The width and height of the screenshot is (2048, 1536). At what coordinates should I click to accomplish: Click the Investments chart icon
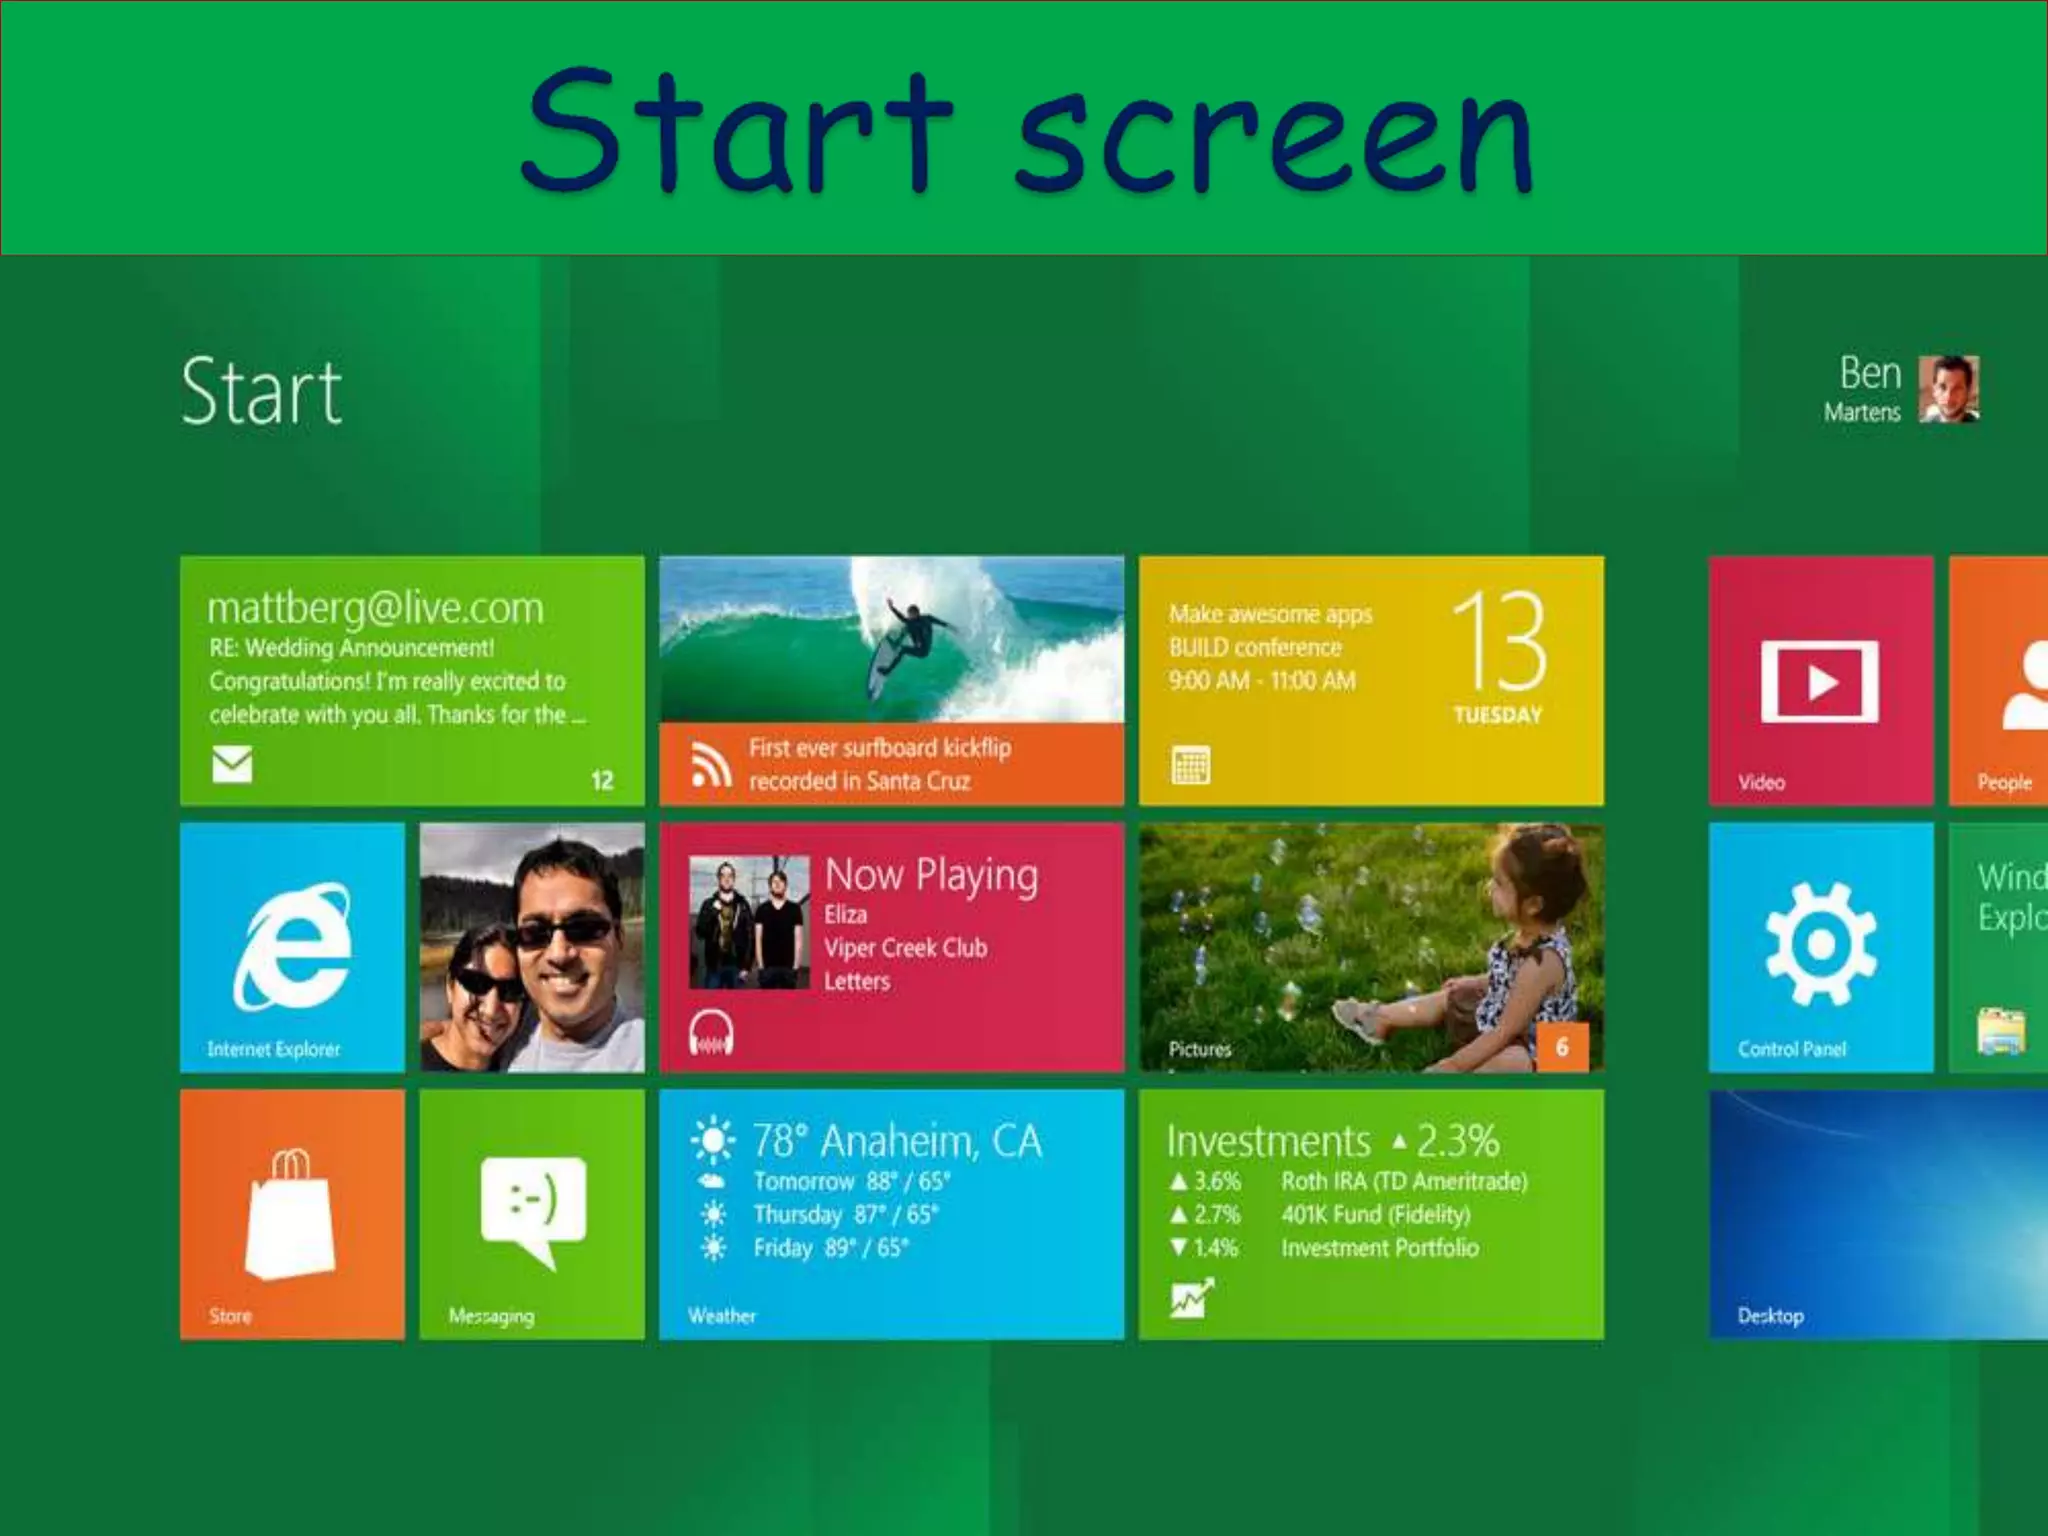(x=1191, y=1297)
